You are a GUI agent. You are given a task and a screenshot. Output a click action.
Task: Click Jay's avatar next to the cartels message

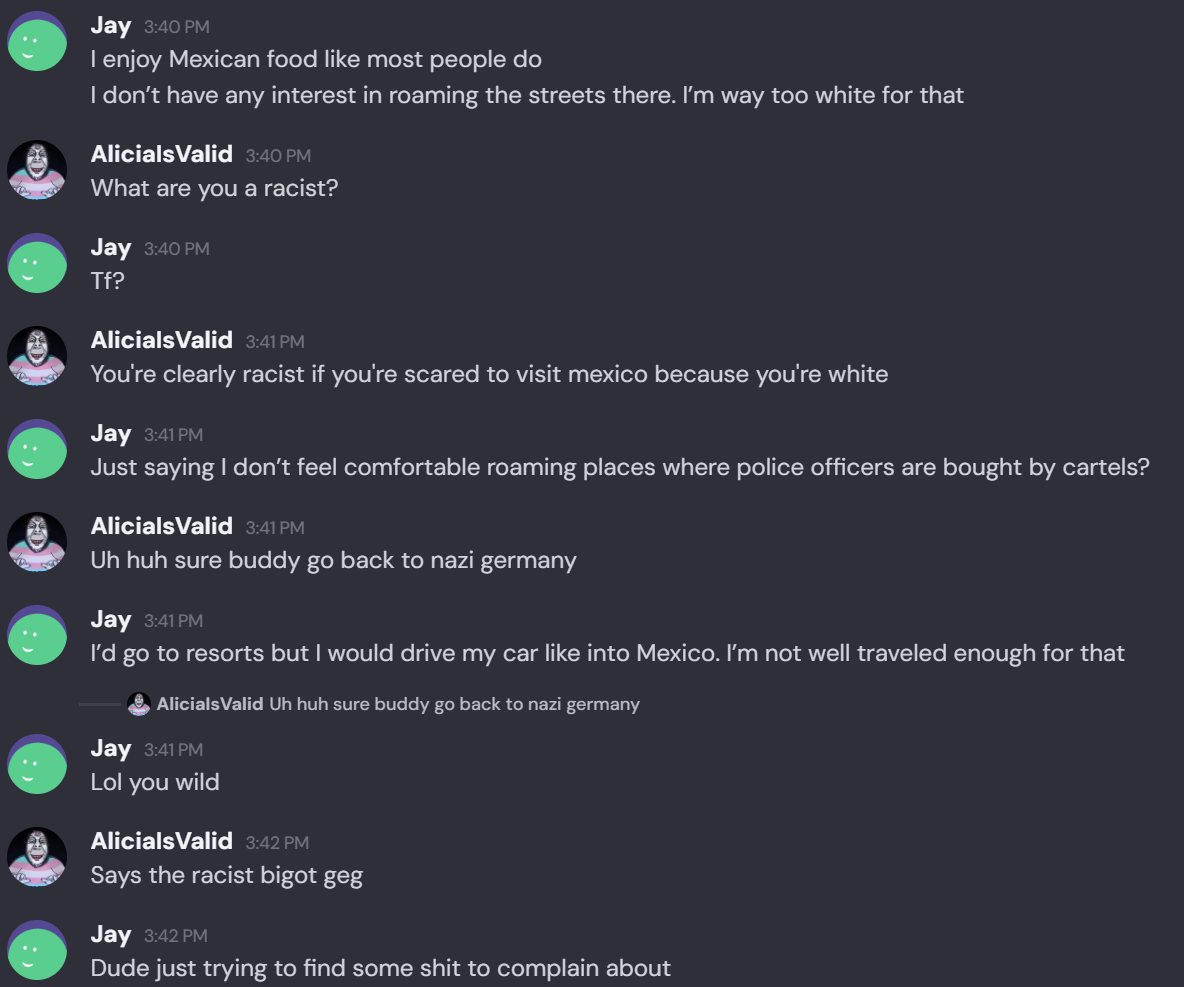(x=37, y=449)
